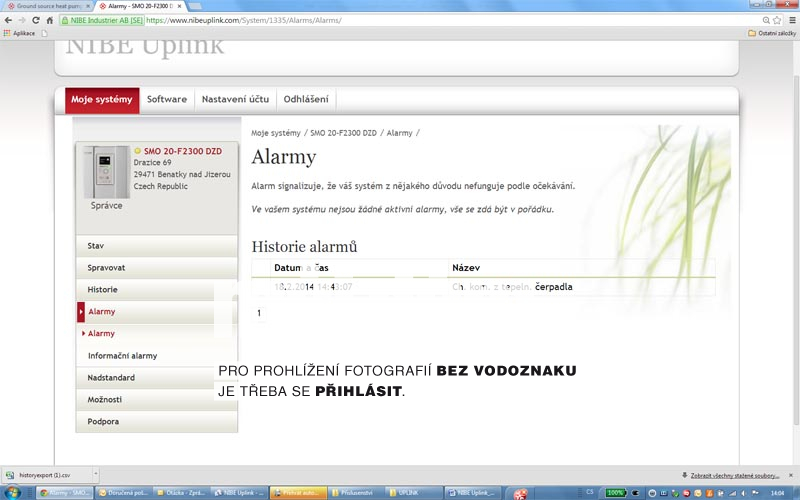The image size is (800, 500).
Task: Open the Chrome menu icon
Action: (x=790, y=20)
